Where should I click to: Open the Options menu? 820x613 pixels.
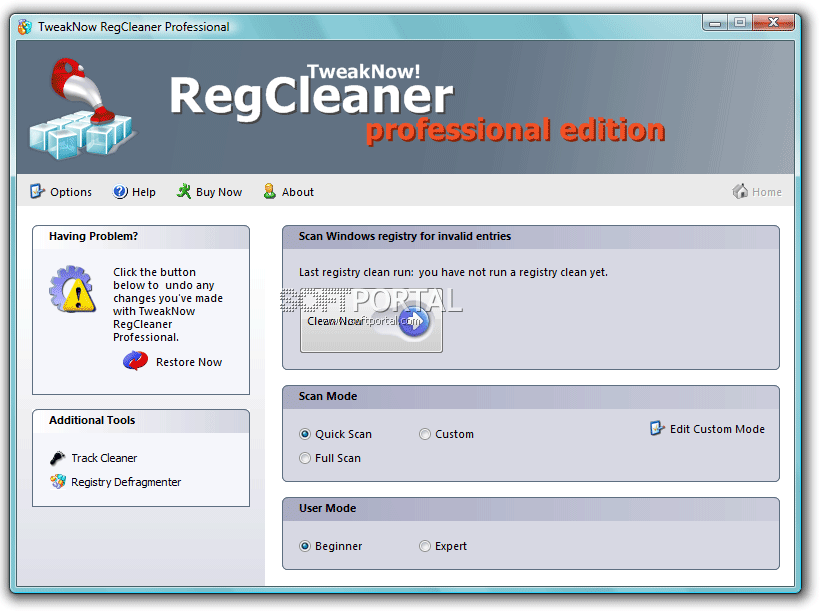pyautogui.click(x=61, y=192)
